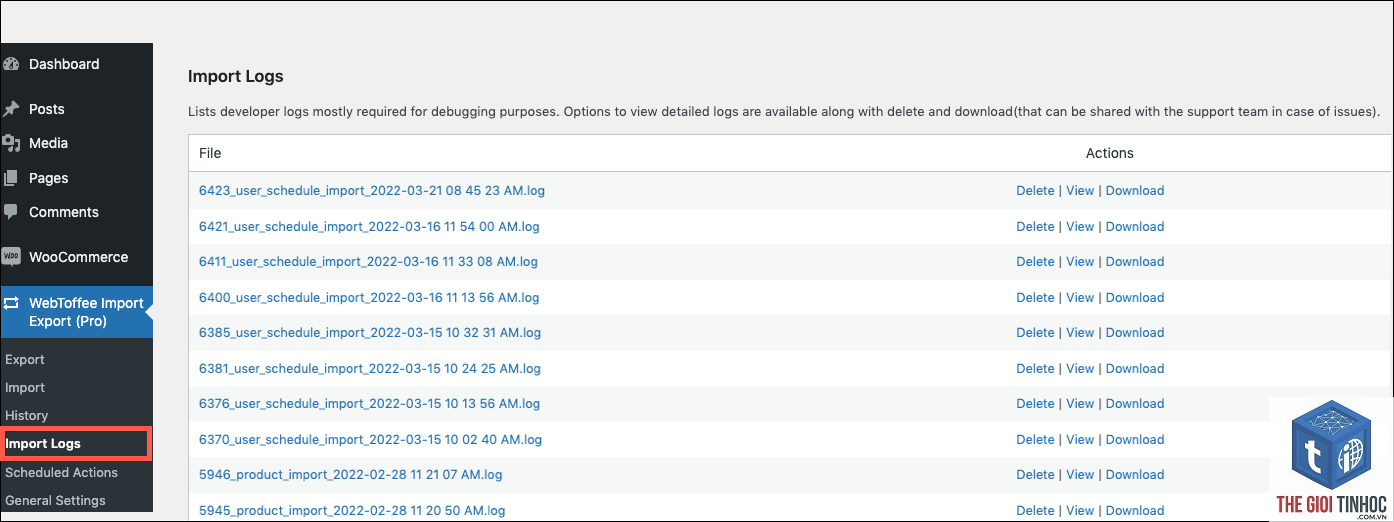Viewport: 1394px width, 522px height.
Task: Download the 6423_user_schedule_import log
Action: [1135, 190]
